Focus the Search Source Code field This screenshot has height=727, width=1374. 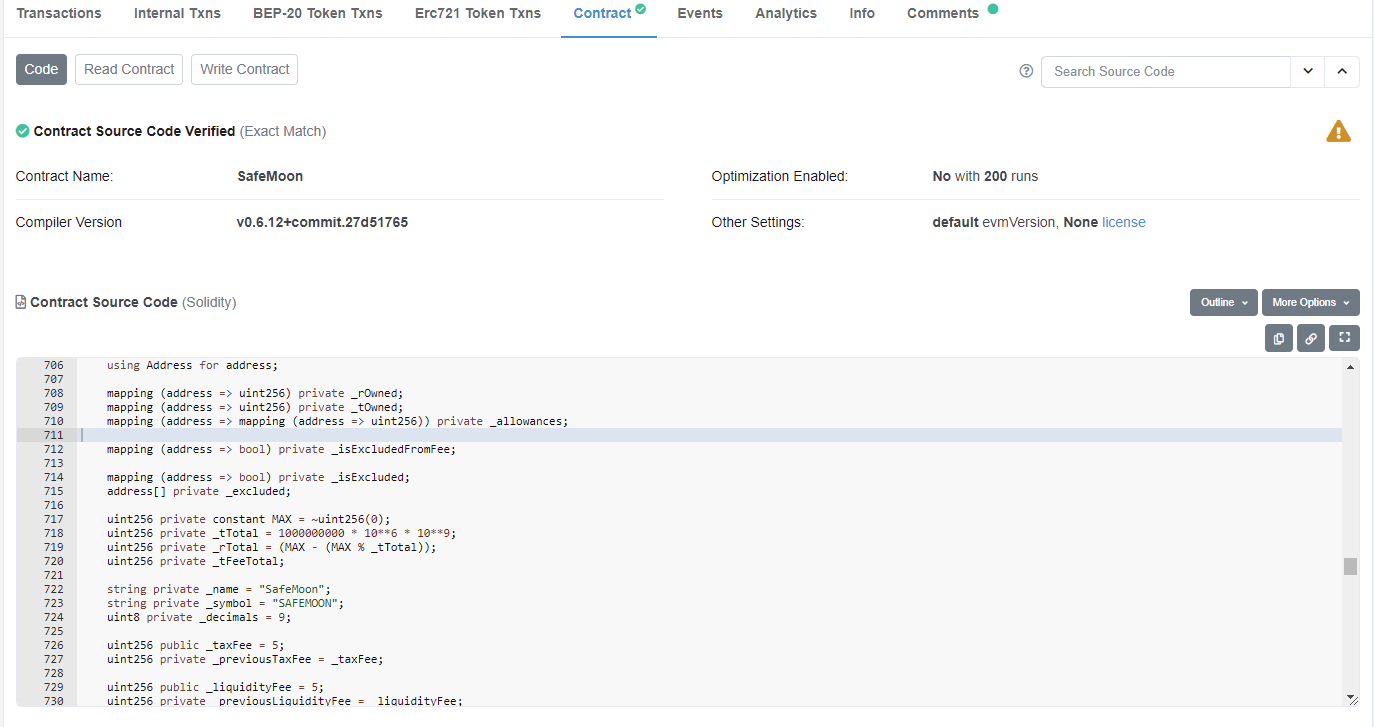(x=1166, y=71)
